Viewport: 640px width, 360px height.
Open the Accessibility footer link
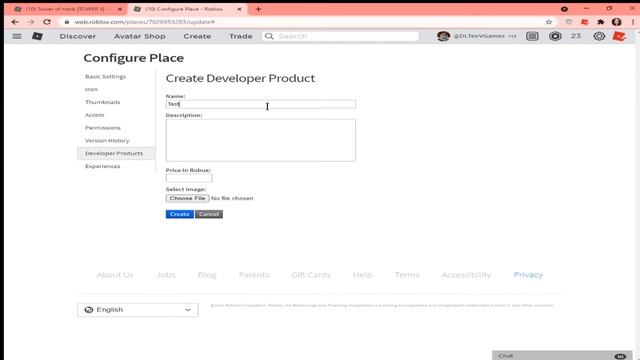(x=466, y=275)
